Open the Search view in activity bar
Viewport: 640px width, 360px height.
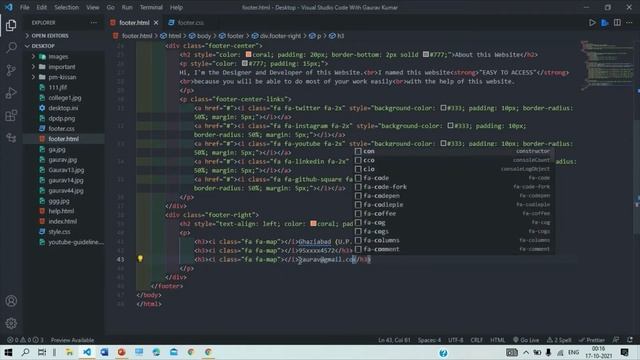click(x=11, y=48)
